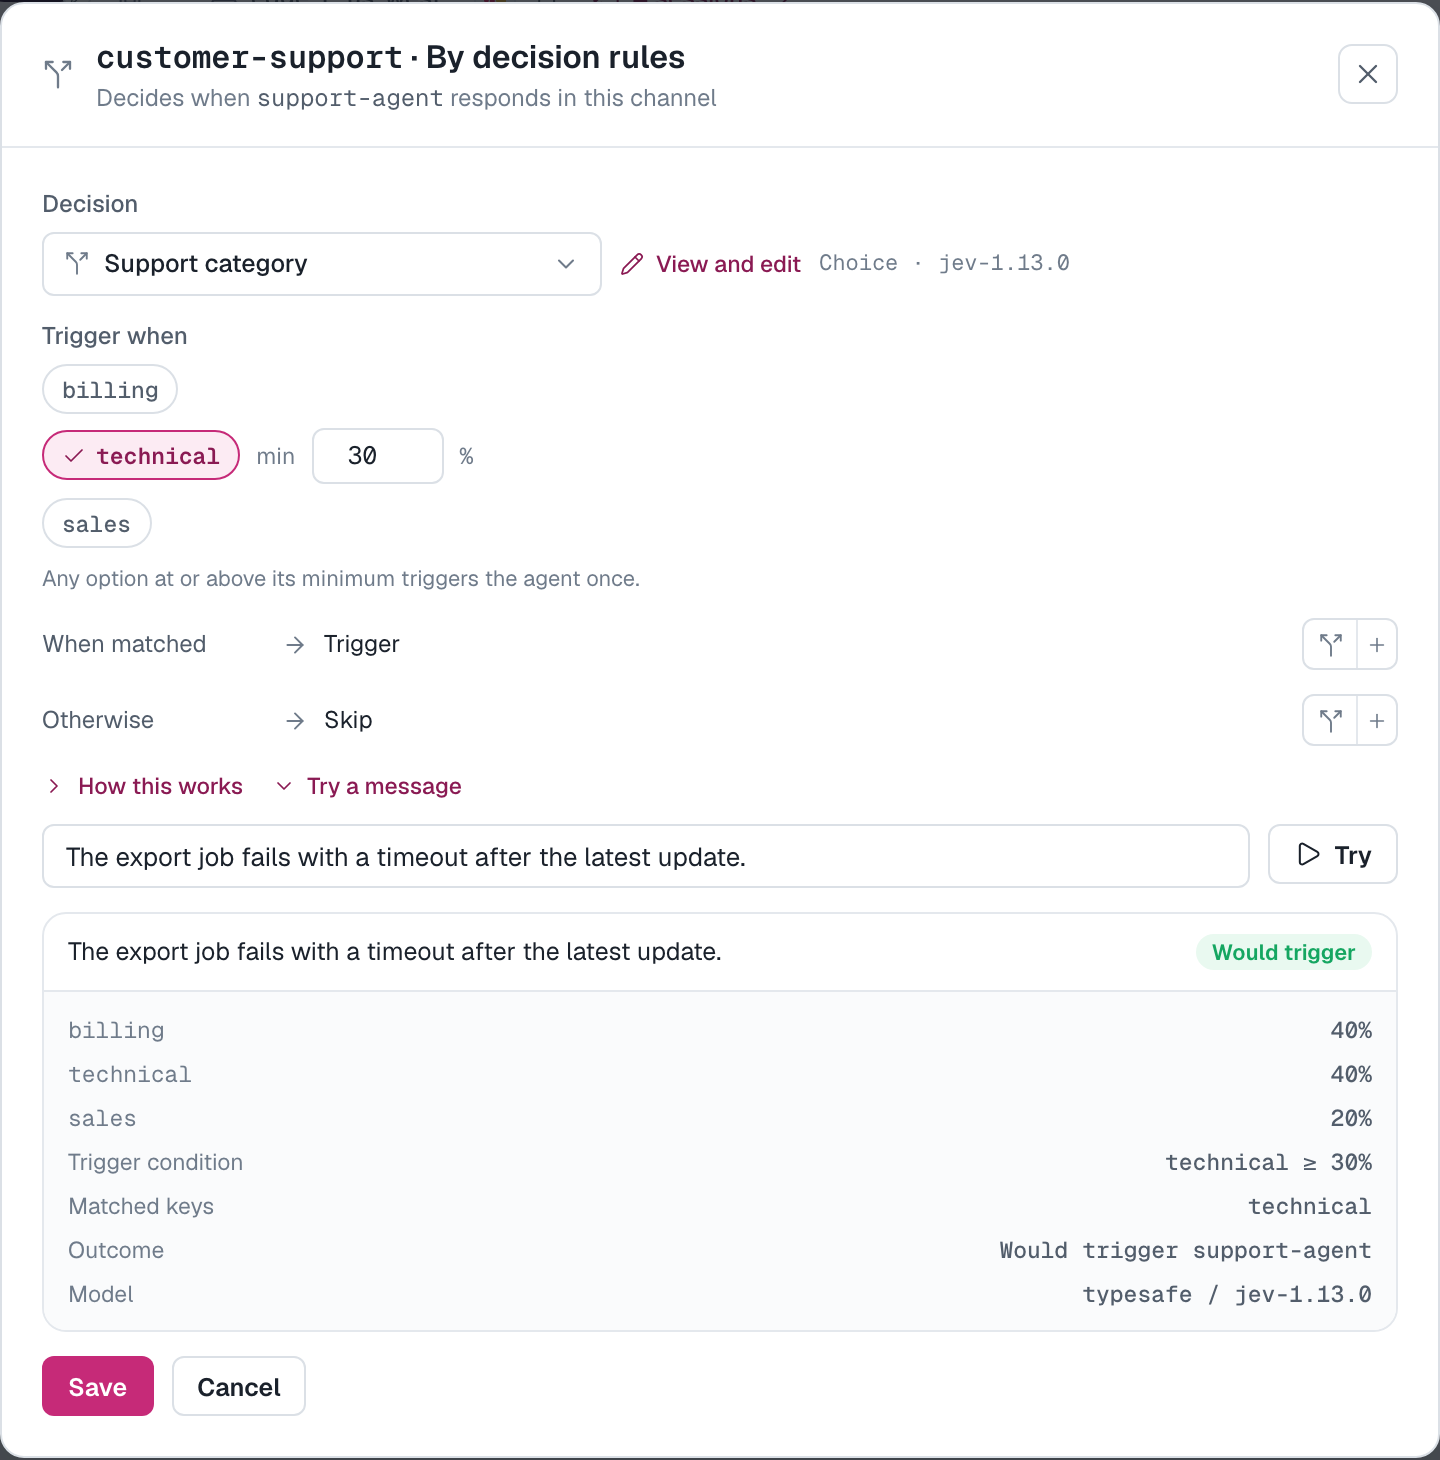Click plus icon on the When matched row
1440x1460 pixels.
coord(1377,645)
